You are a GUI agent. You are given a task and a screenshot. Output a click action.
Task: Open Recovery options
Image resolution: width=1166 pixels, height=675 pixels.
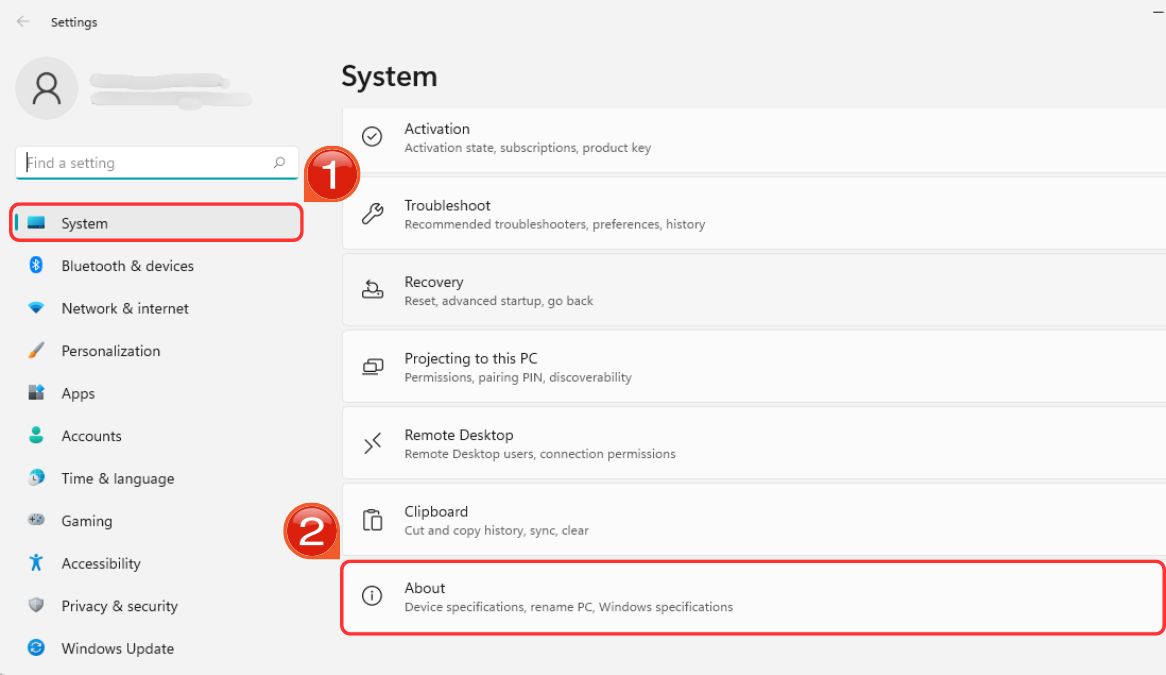pos(700,290)
